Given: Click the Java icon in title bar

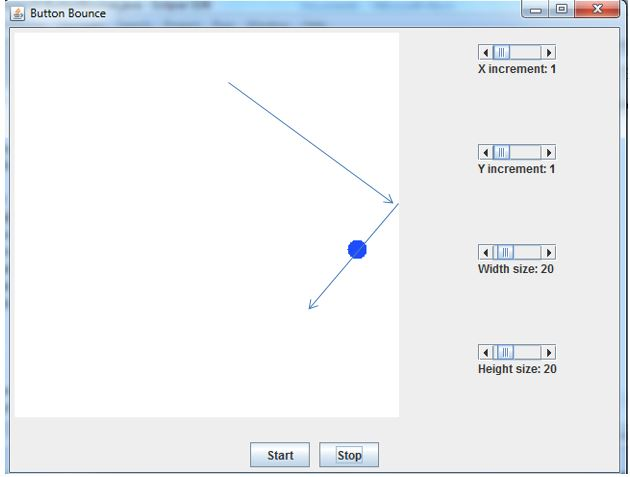Looking at the screenshot, I should coord(17,13).
